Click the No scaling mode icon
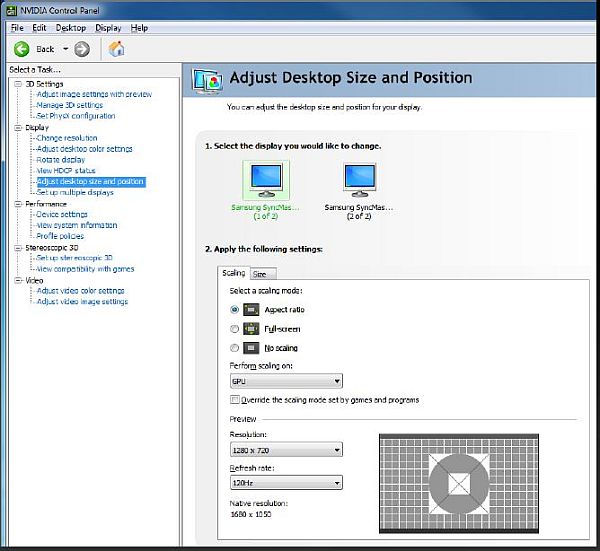This screenshot has height=551, width=600. [x=252, y=347]
